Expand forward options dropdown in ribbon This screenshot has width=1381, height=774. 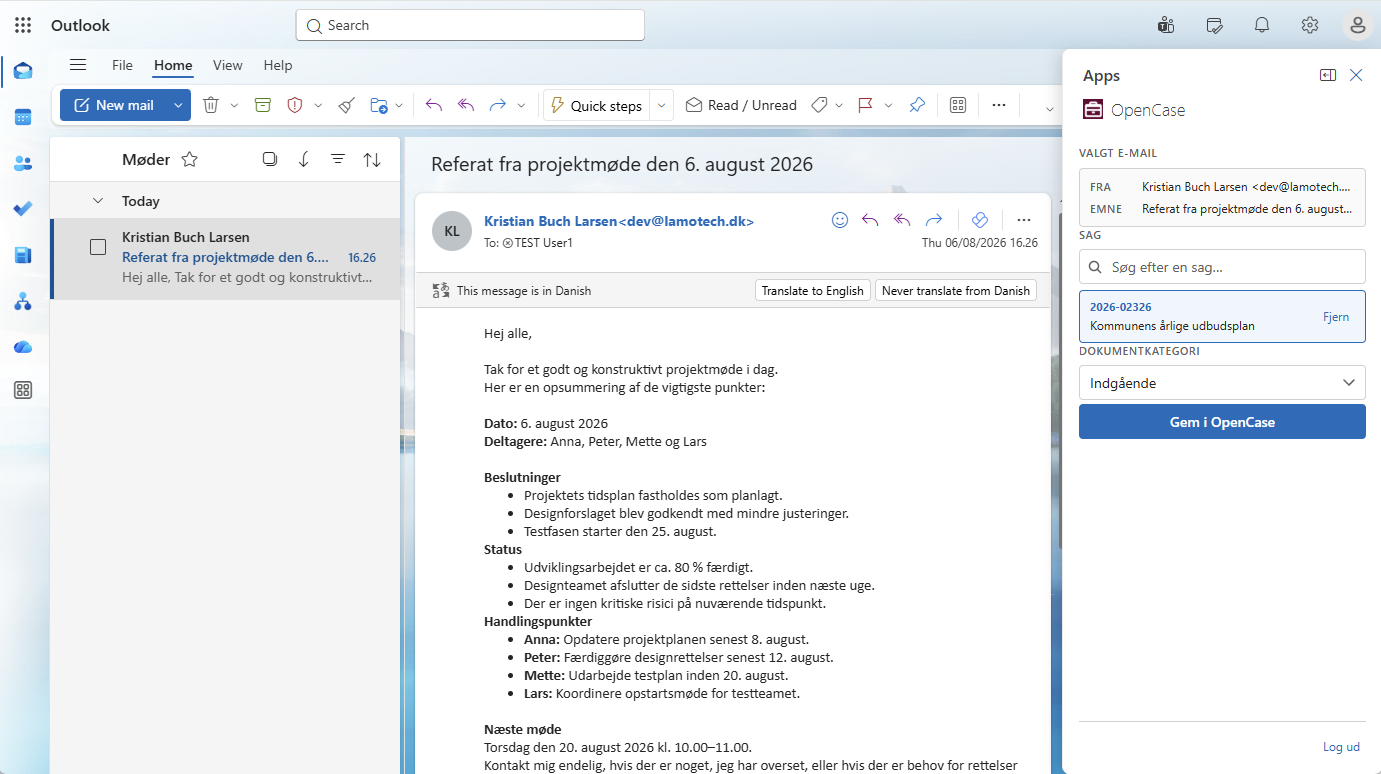click(x=521, y=105)
